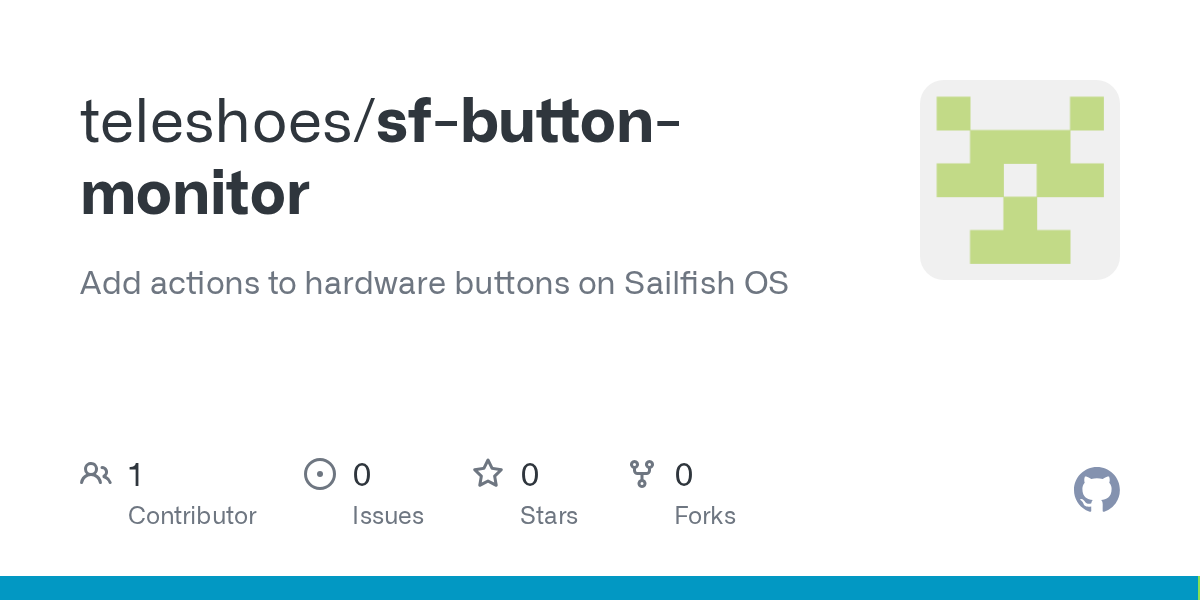The width and height of the screenshot is (1200, 600).
Task: Click the Issues circle-dot icon
Action: point(320,474)
